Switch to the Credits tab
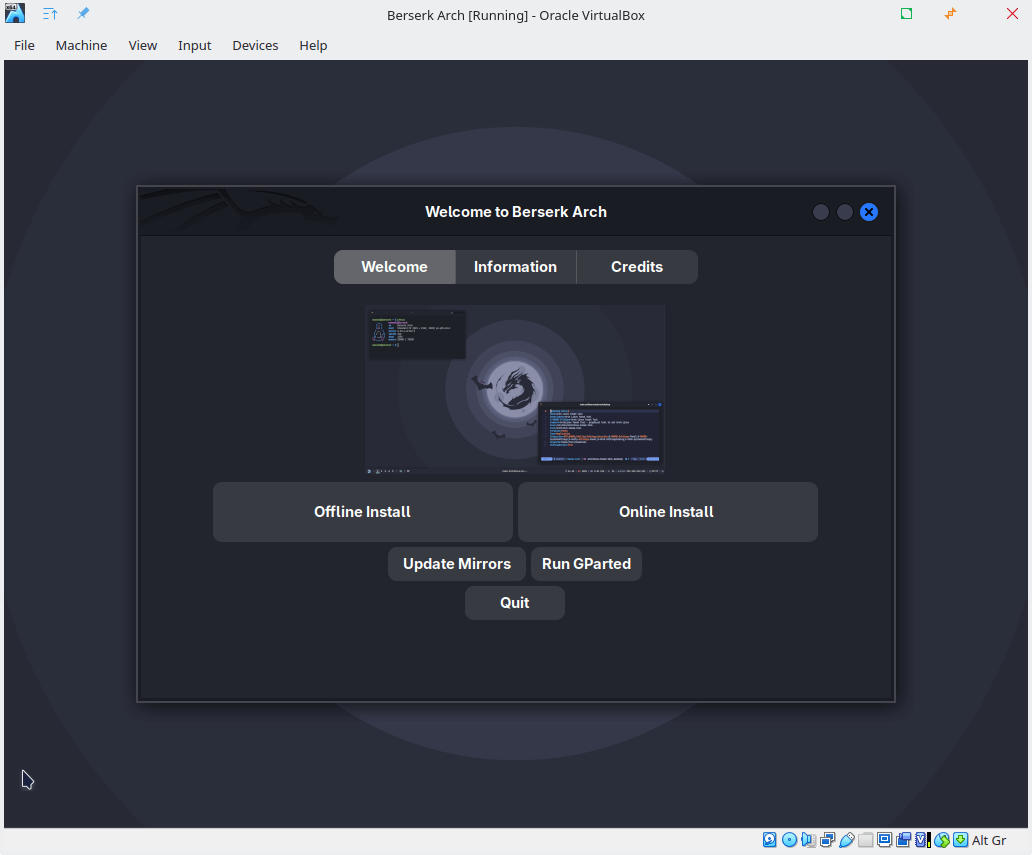The image size is (1032, 855). (637, 267)
